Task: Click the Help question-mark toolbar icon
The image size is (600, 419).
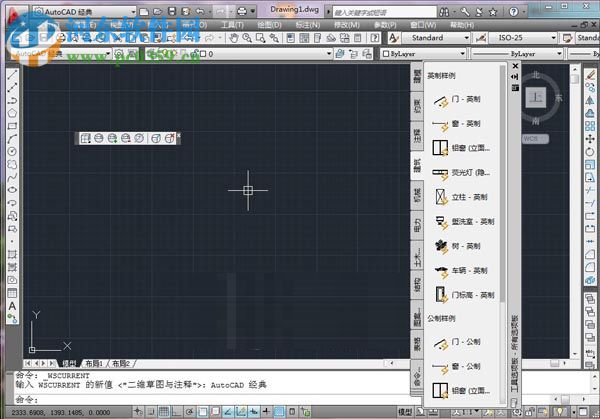Action: point(375,37)
